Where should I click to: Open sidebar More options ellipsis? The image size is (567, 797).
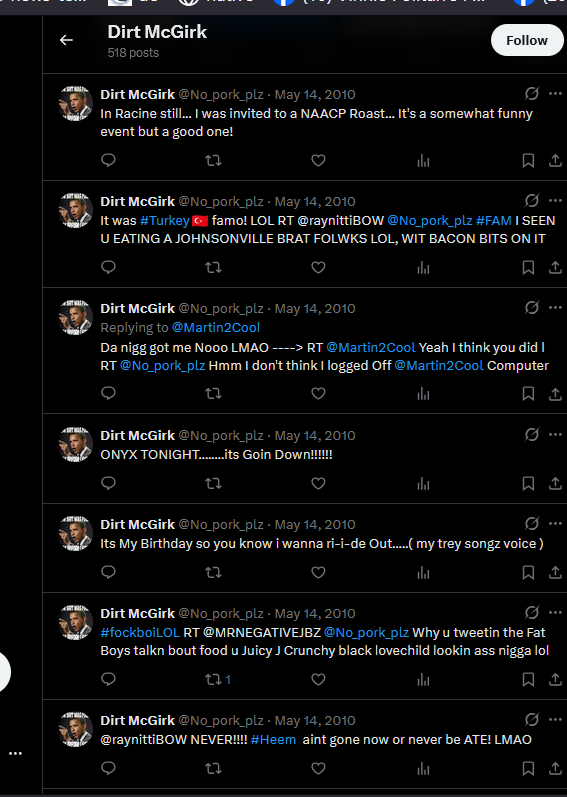(x=16, y=753)
